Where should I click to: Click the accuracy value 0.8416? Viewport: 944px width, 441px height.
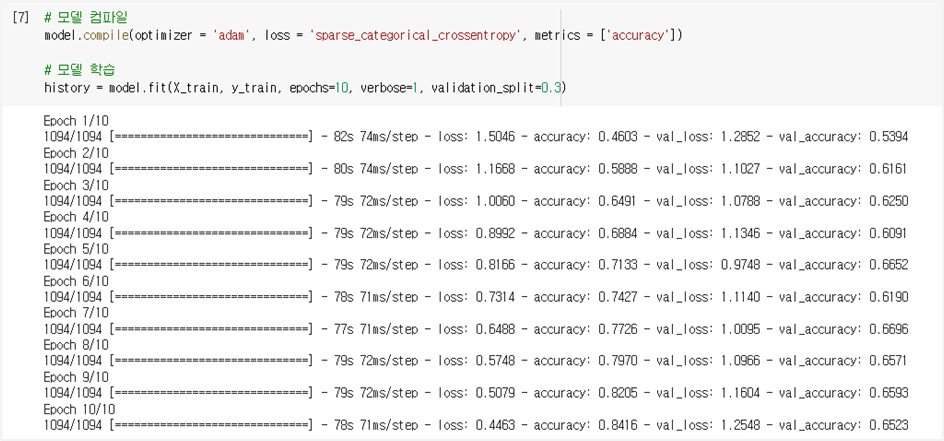tap(618, 425)
